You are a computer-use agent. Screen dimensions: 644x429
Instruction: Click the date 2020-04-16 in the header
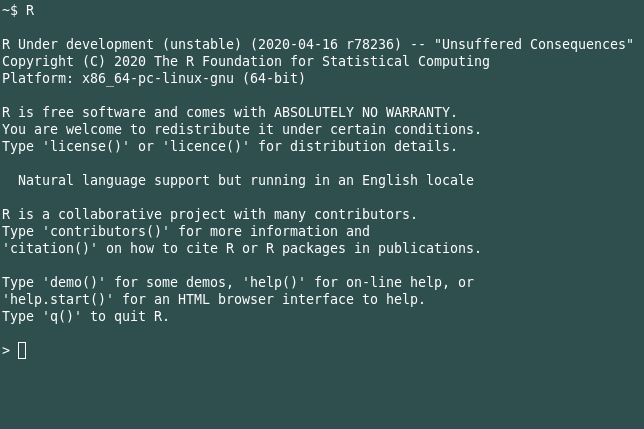(x=298, y=44)
